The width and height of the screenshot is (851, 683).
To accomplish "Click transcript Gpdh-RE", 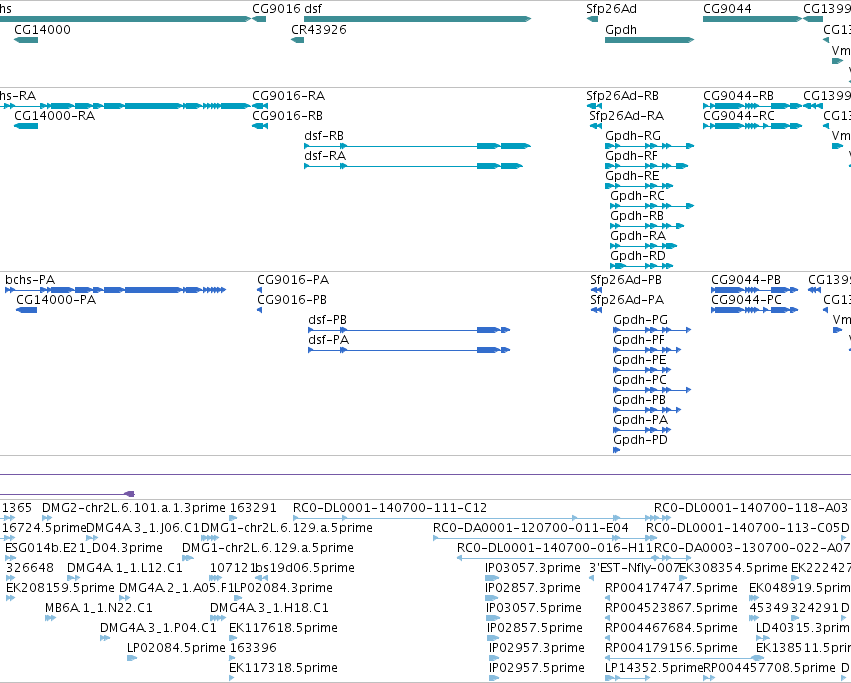I will coord(632,176).
